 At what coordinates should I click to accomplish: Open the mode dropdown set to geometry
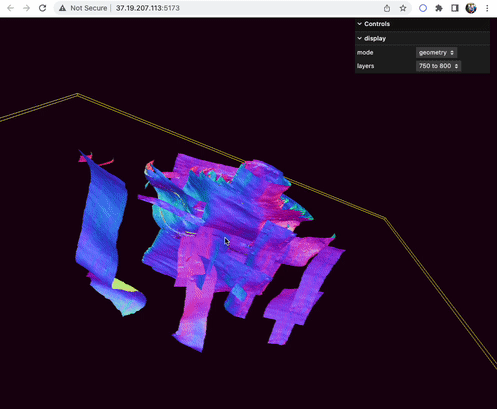click(436, 53)
